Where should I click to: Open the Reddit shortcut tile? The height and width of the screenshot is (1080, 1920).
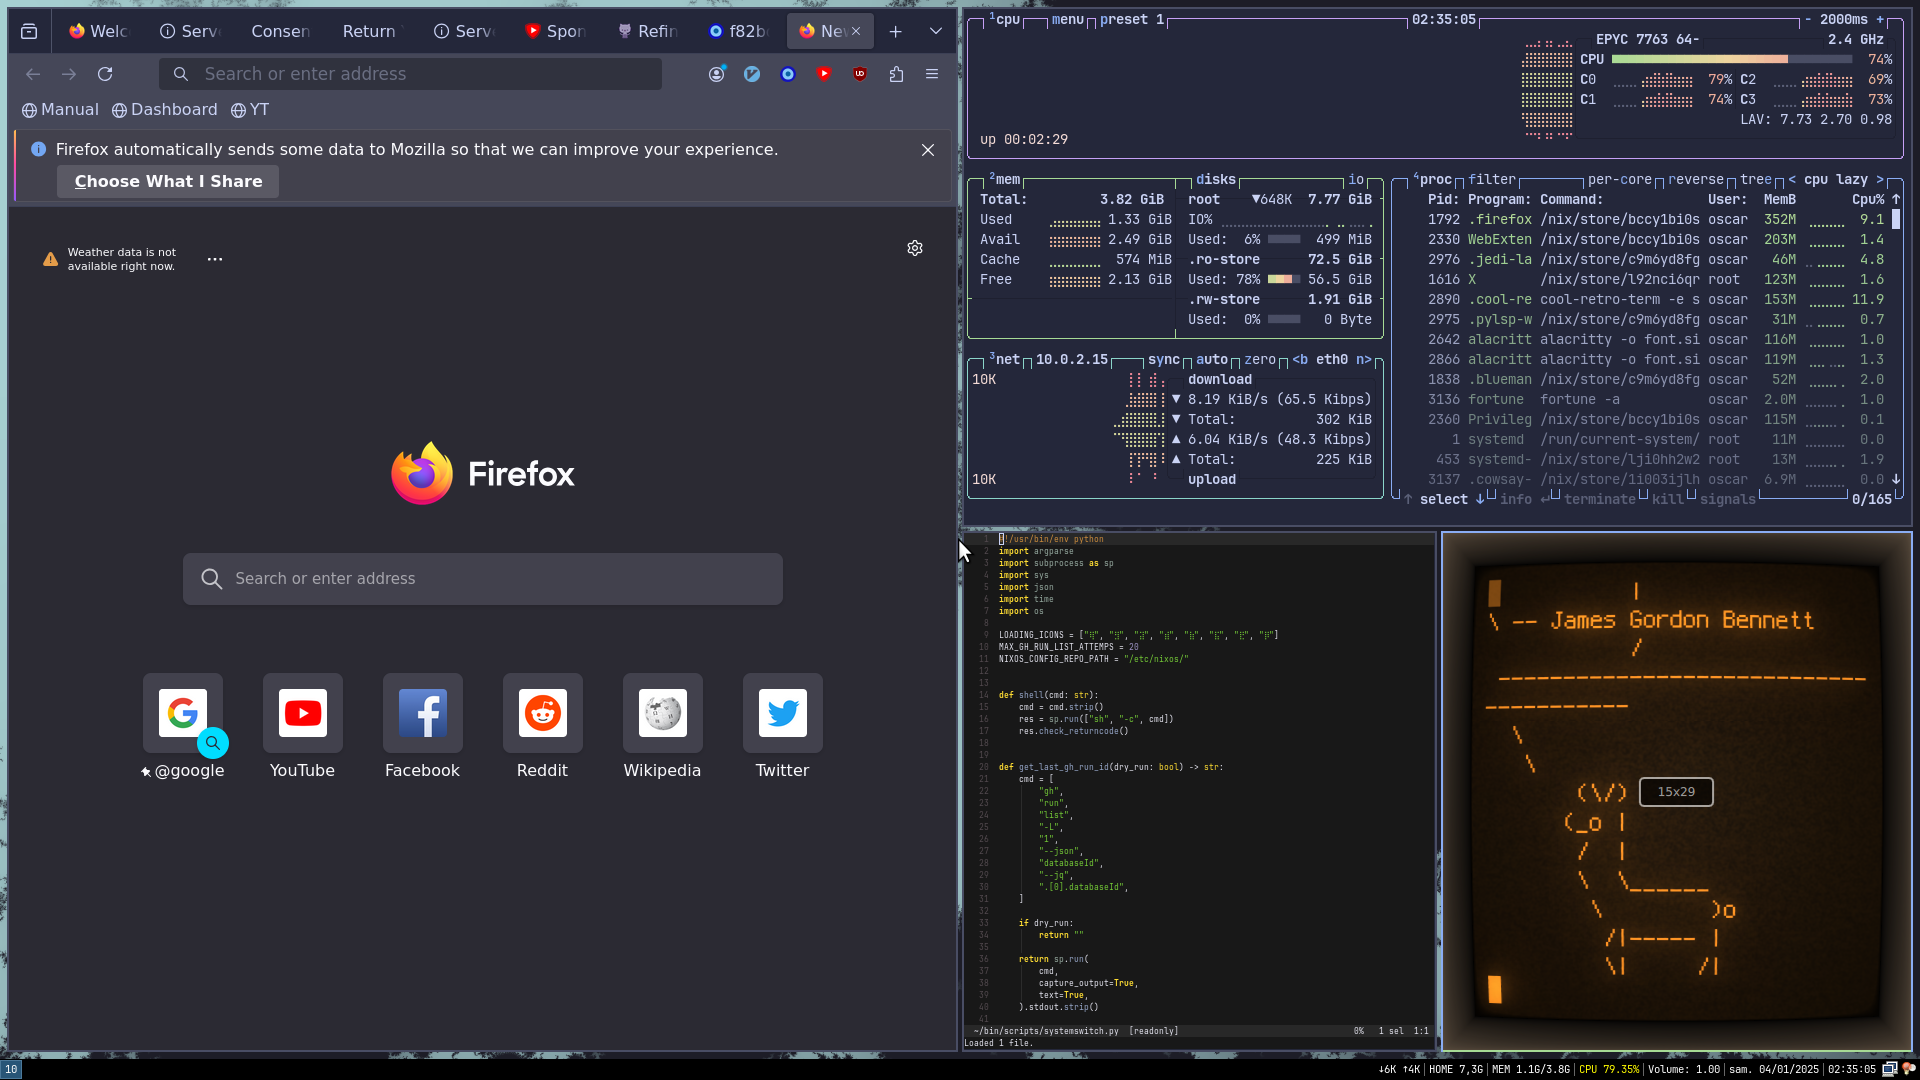[543, 727]
